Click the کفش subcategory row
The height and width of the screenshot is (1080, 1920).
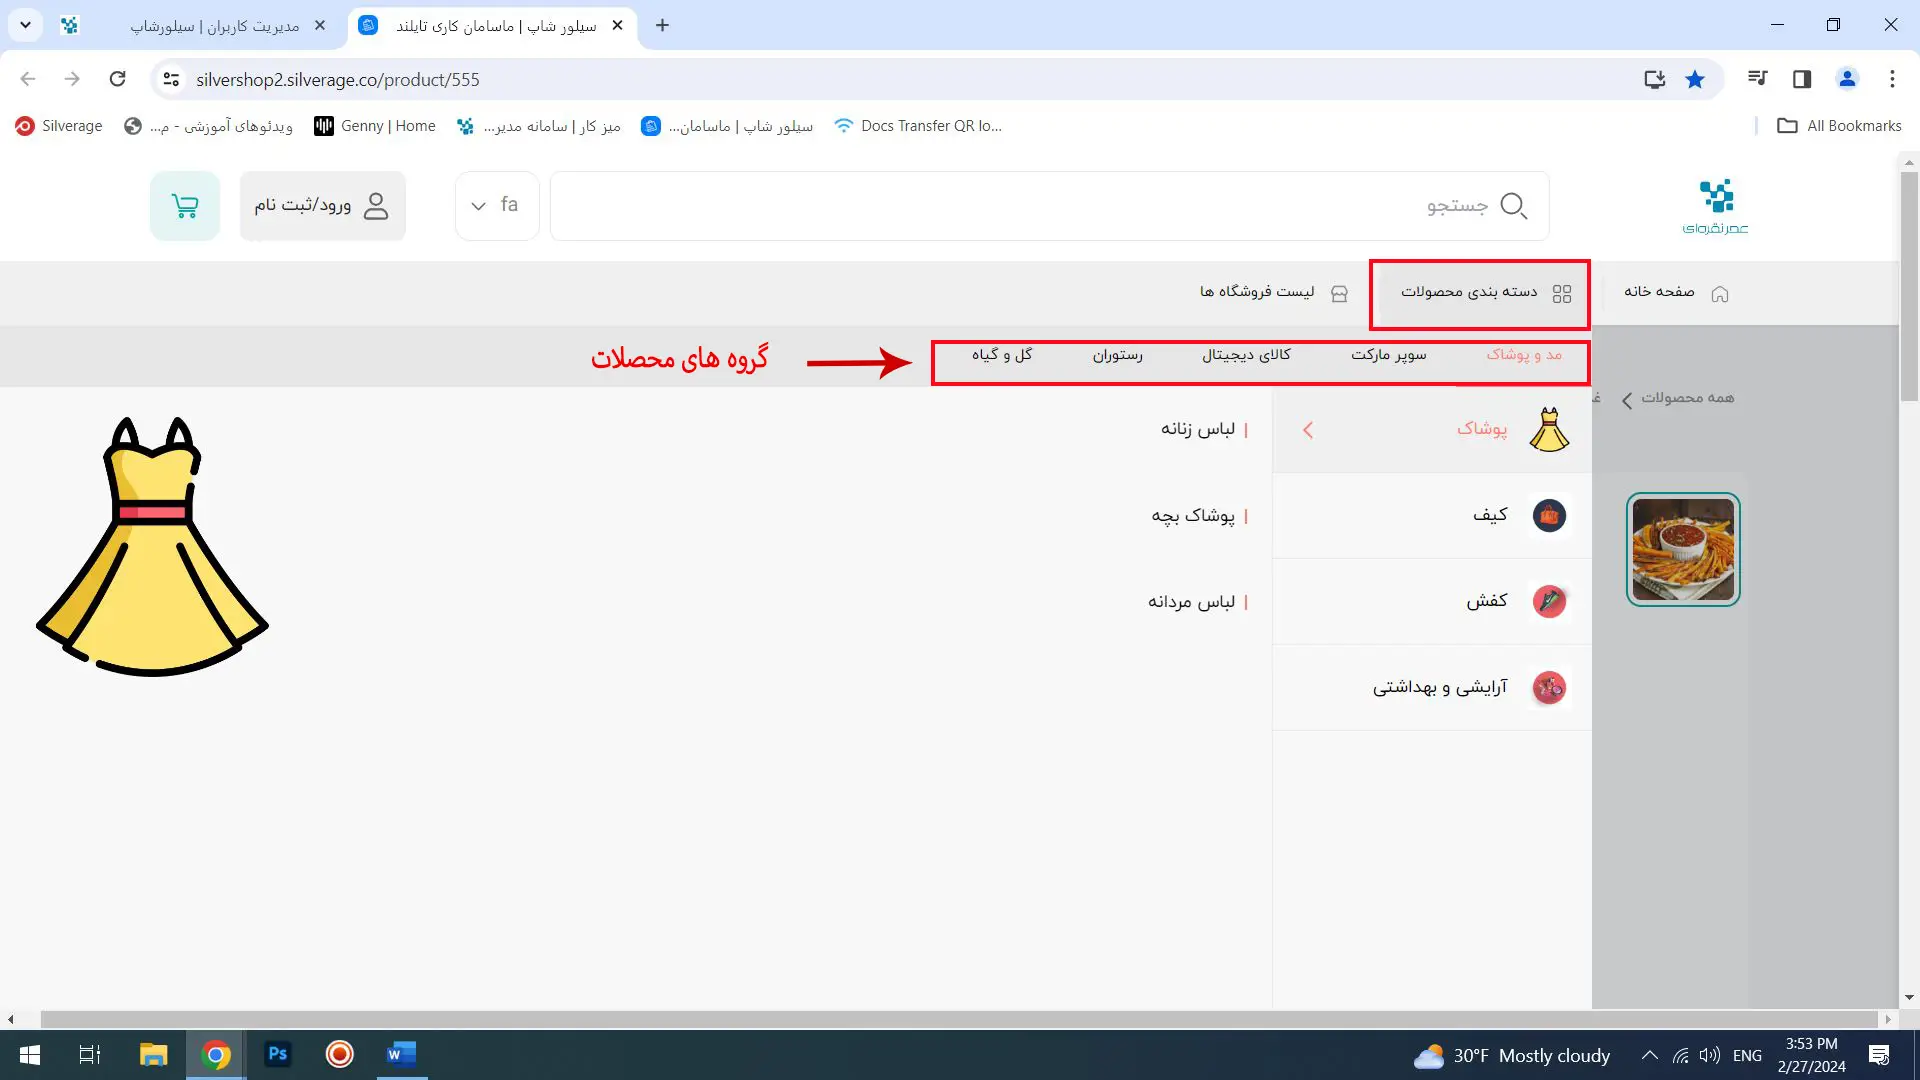[1432, 602]
